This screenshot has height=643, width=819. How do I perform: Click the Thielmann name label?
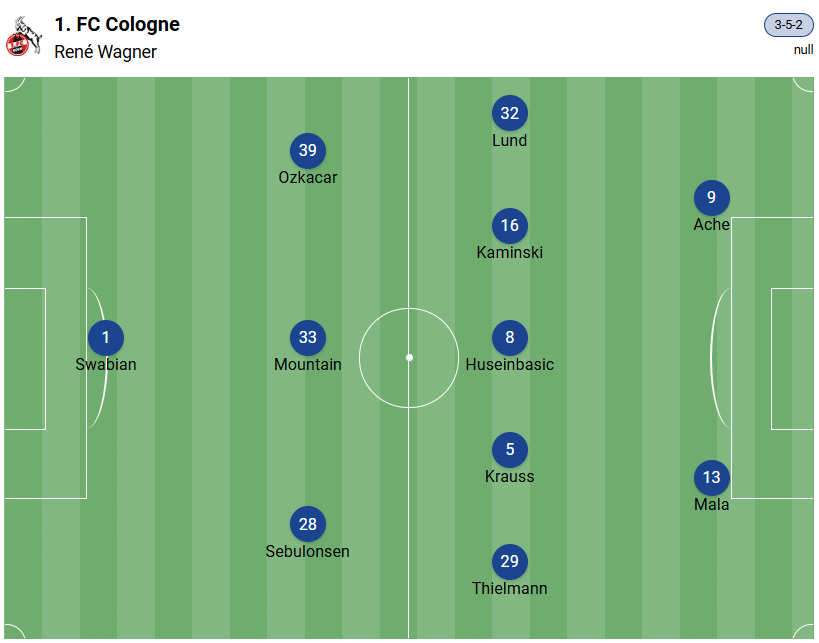click(x=510, y=589)
